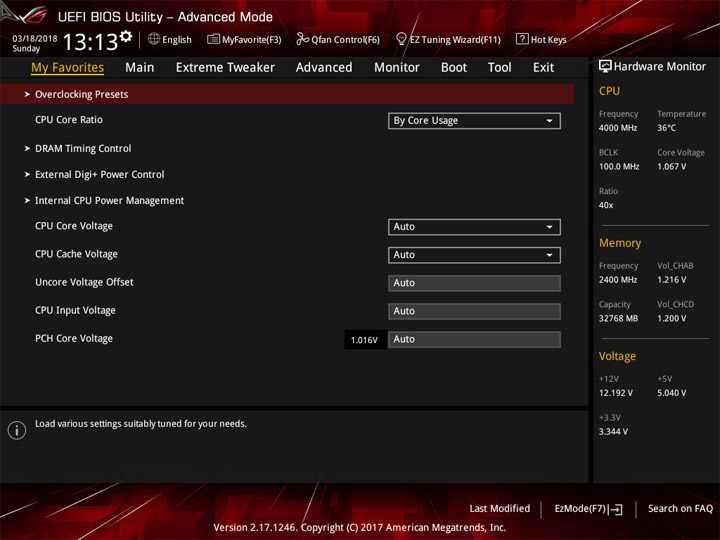This screenshot has width=720, height=540.
Task: Open the CPU Core Ratio dropdown
Action: coord(474,121)
